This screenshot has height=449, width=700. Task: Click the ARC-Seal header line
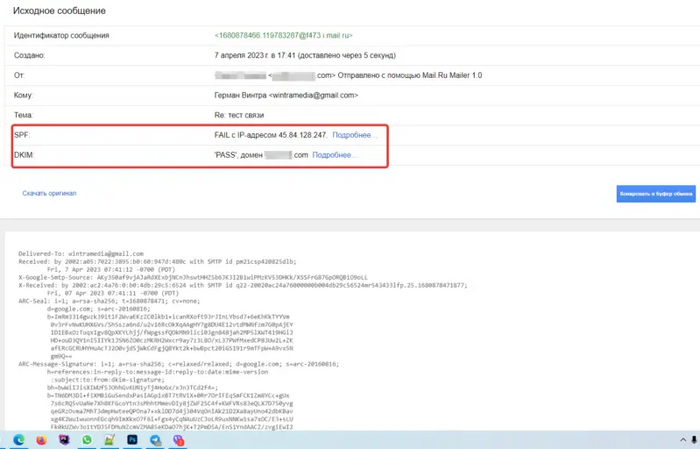tap(109, 301)
